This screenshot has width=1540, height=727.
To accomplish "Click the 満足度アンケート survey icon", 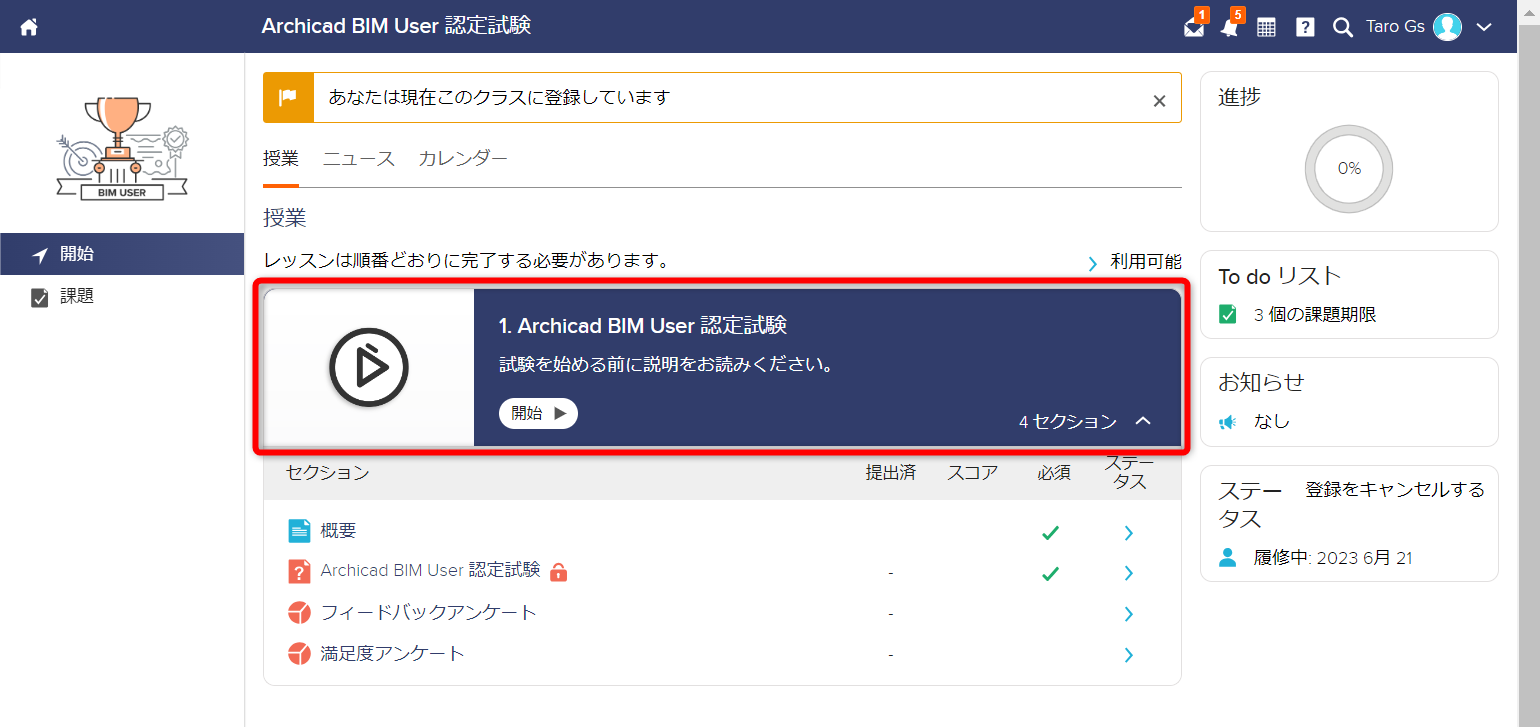I will click(299, 654).
